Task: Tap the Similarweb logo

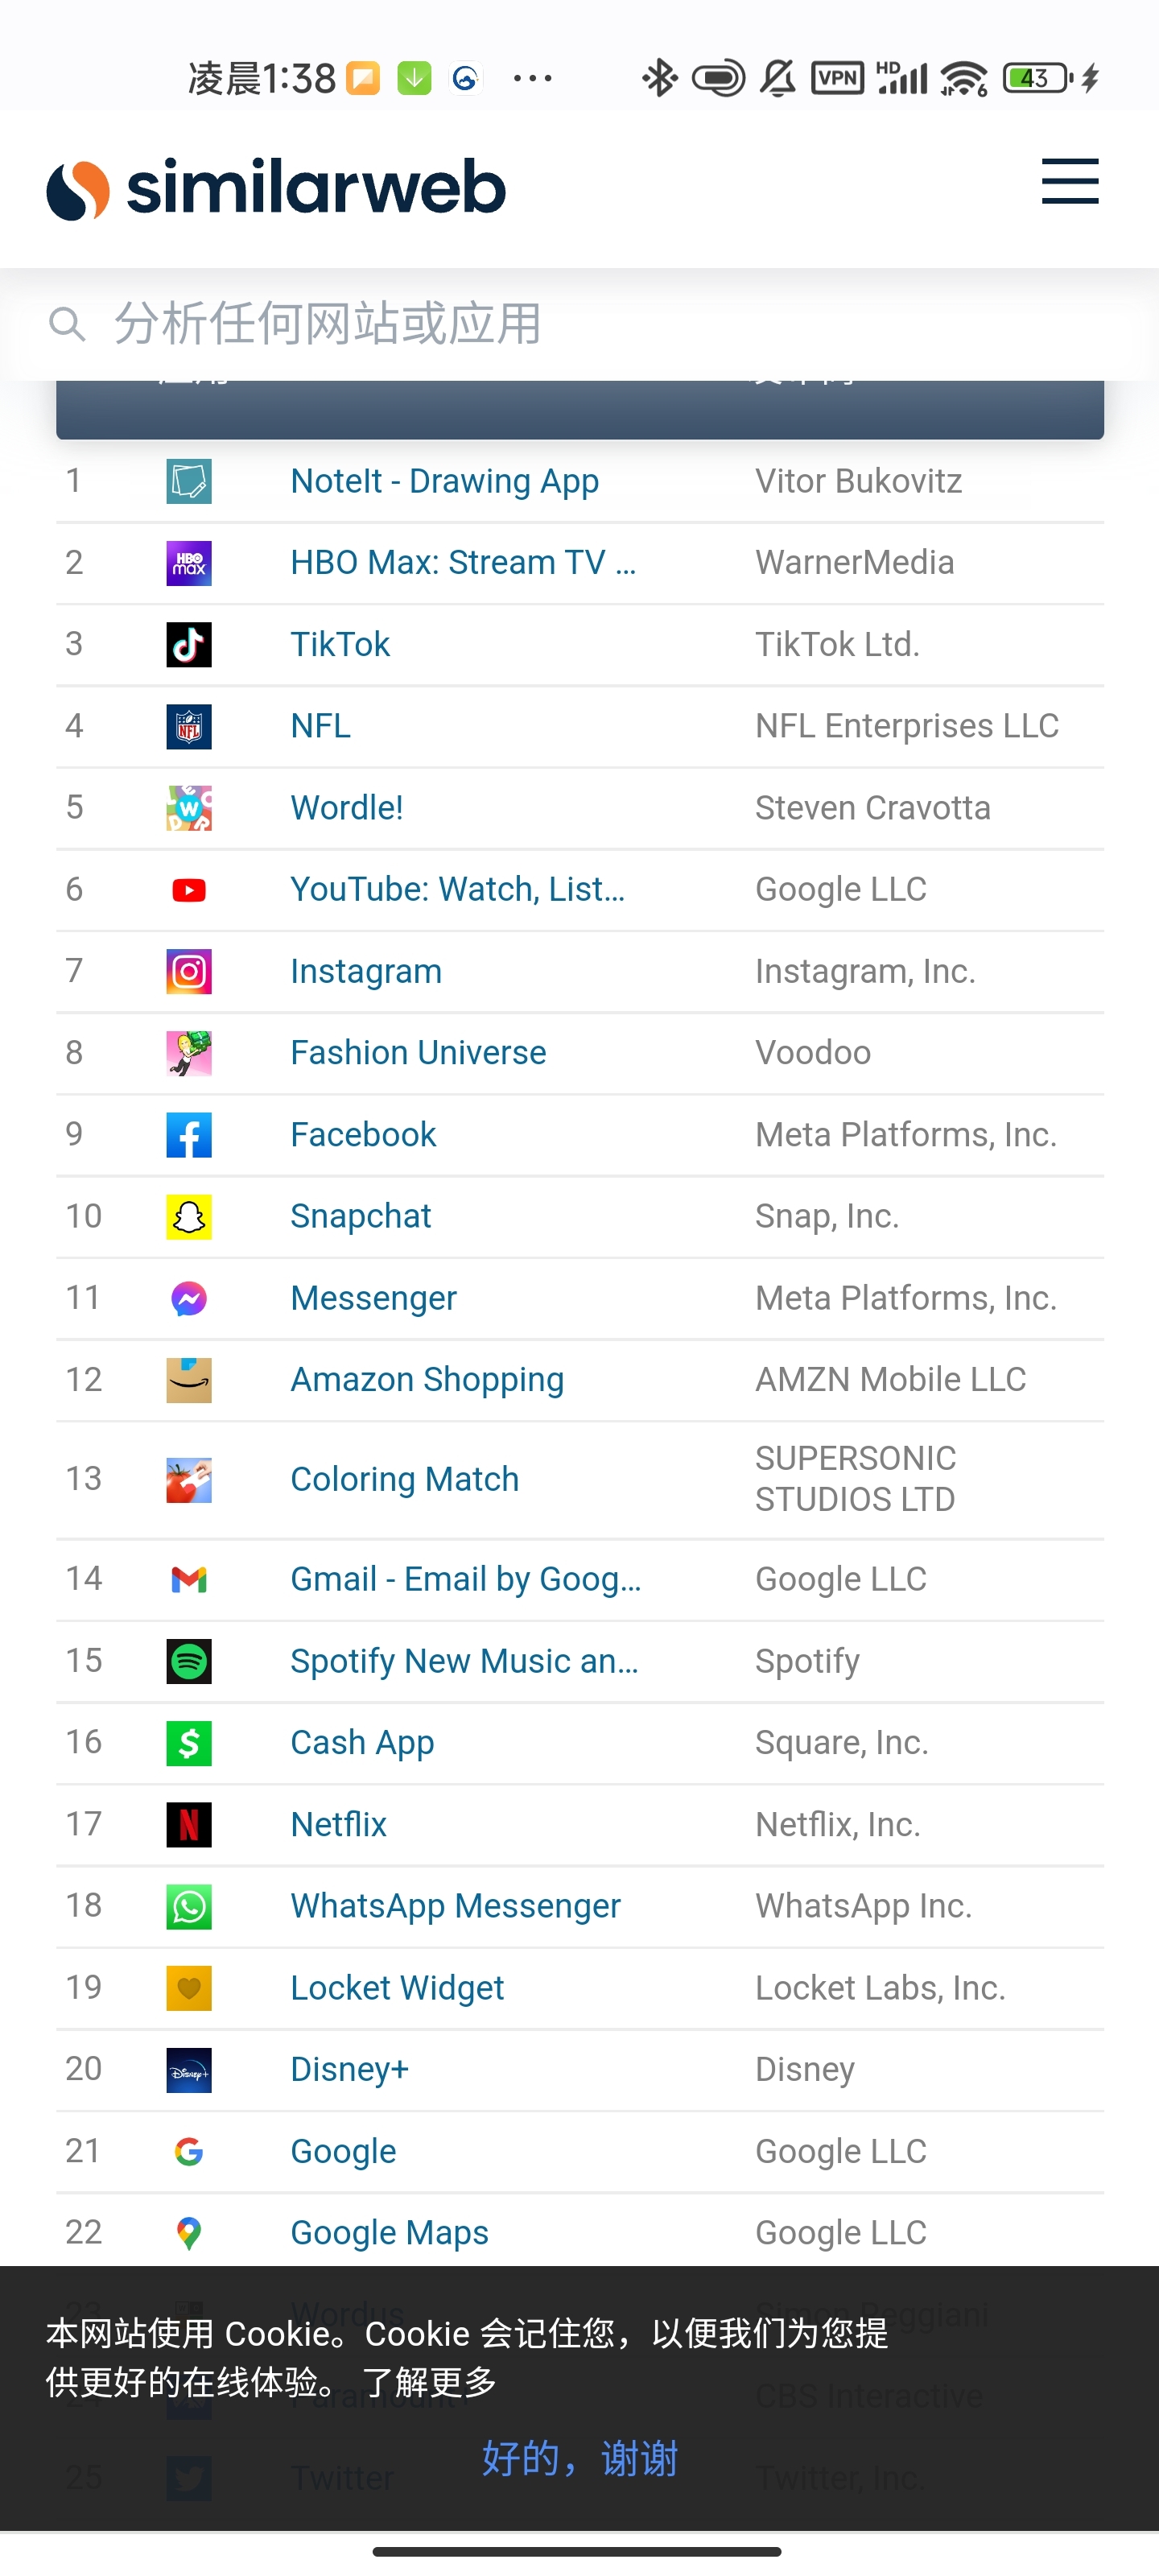Action: point(276,188)
